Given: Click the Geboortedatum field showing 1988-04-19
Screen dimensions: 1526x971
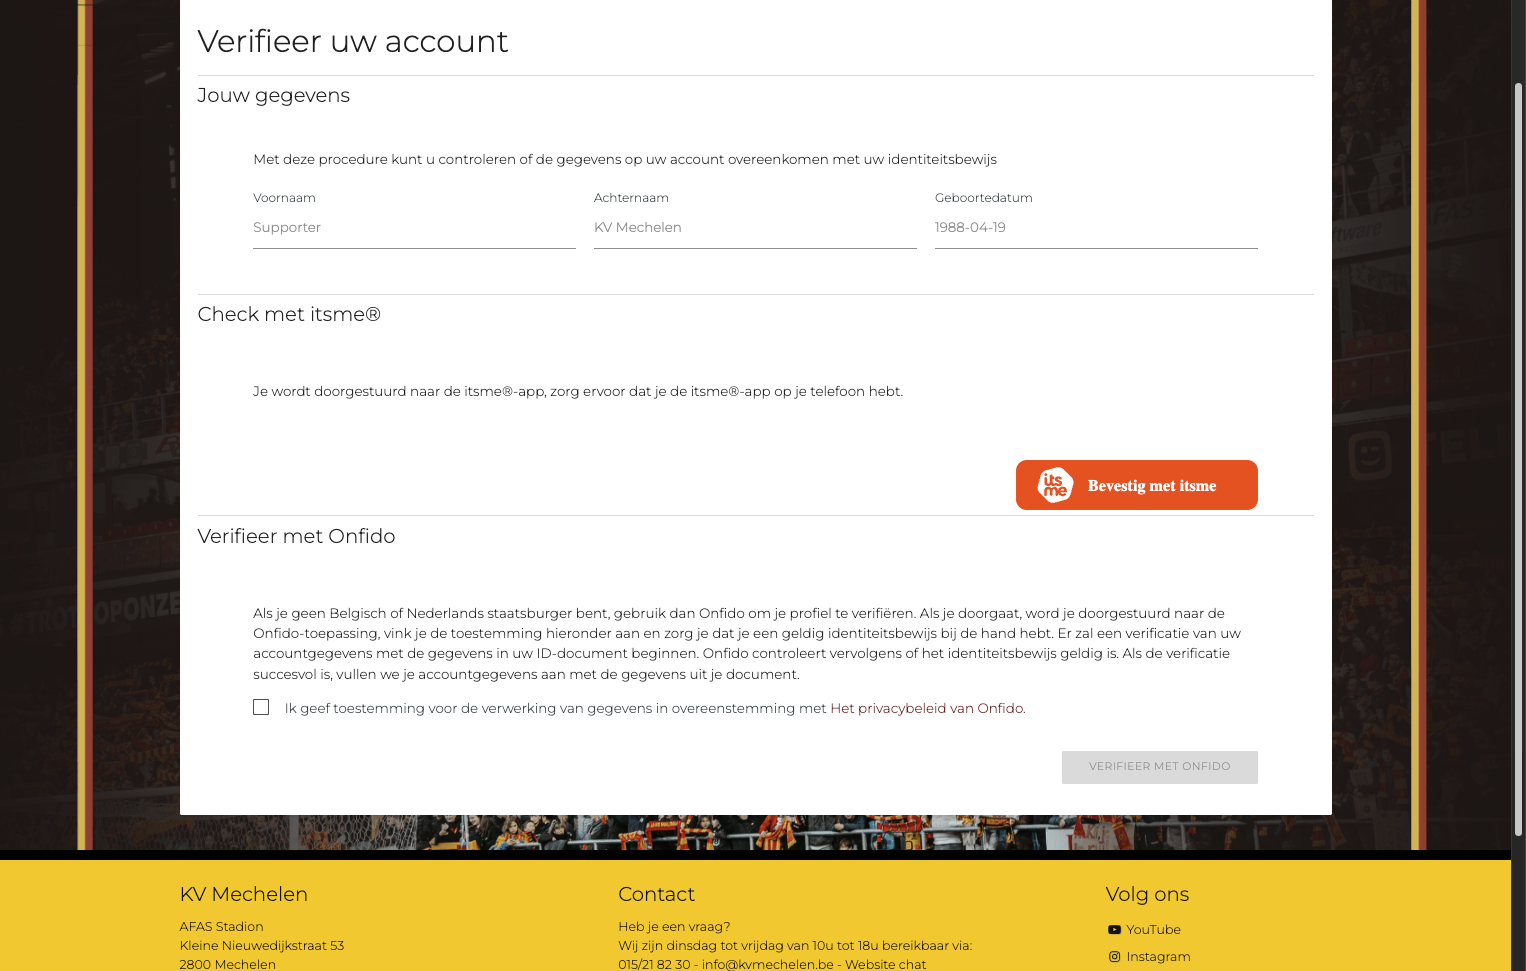Looking at the screenshot, I should tap(1096, 228).
